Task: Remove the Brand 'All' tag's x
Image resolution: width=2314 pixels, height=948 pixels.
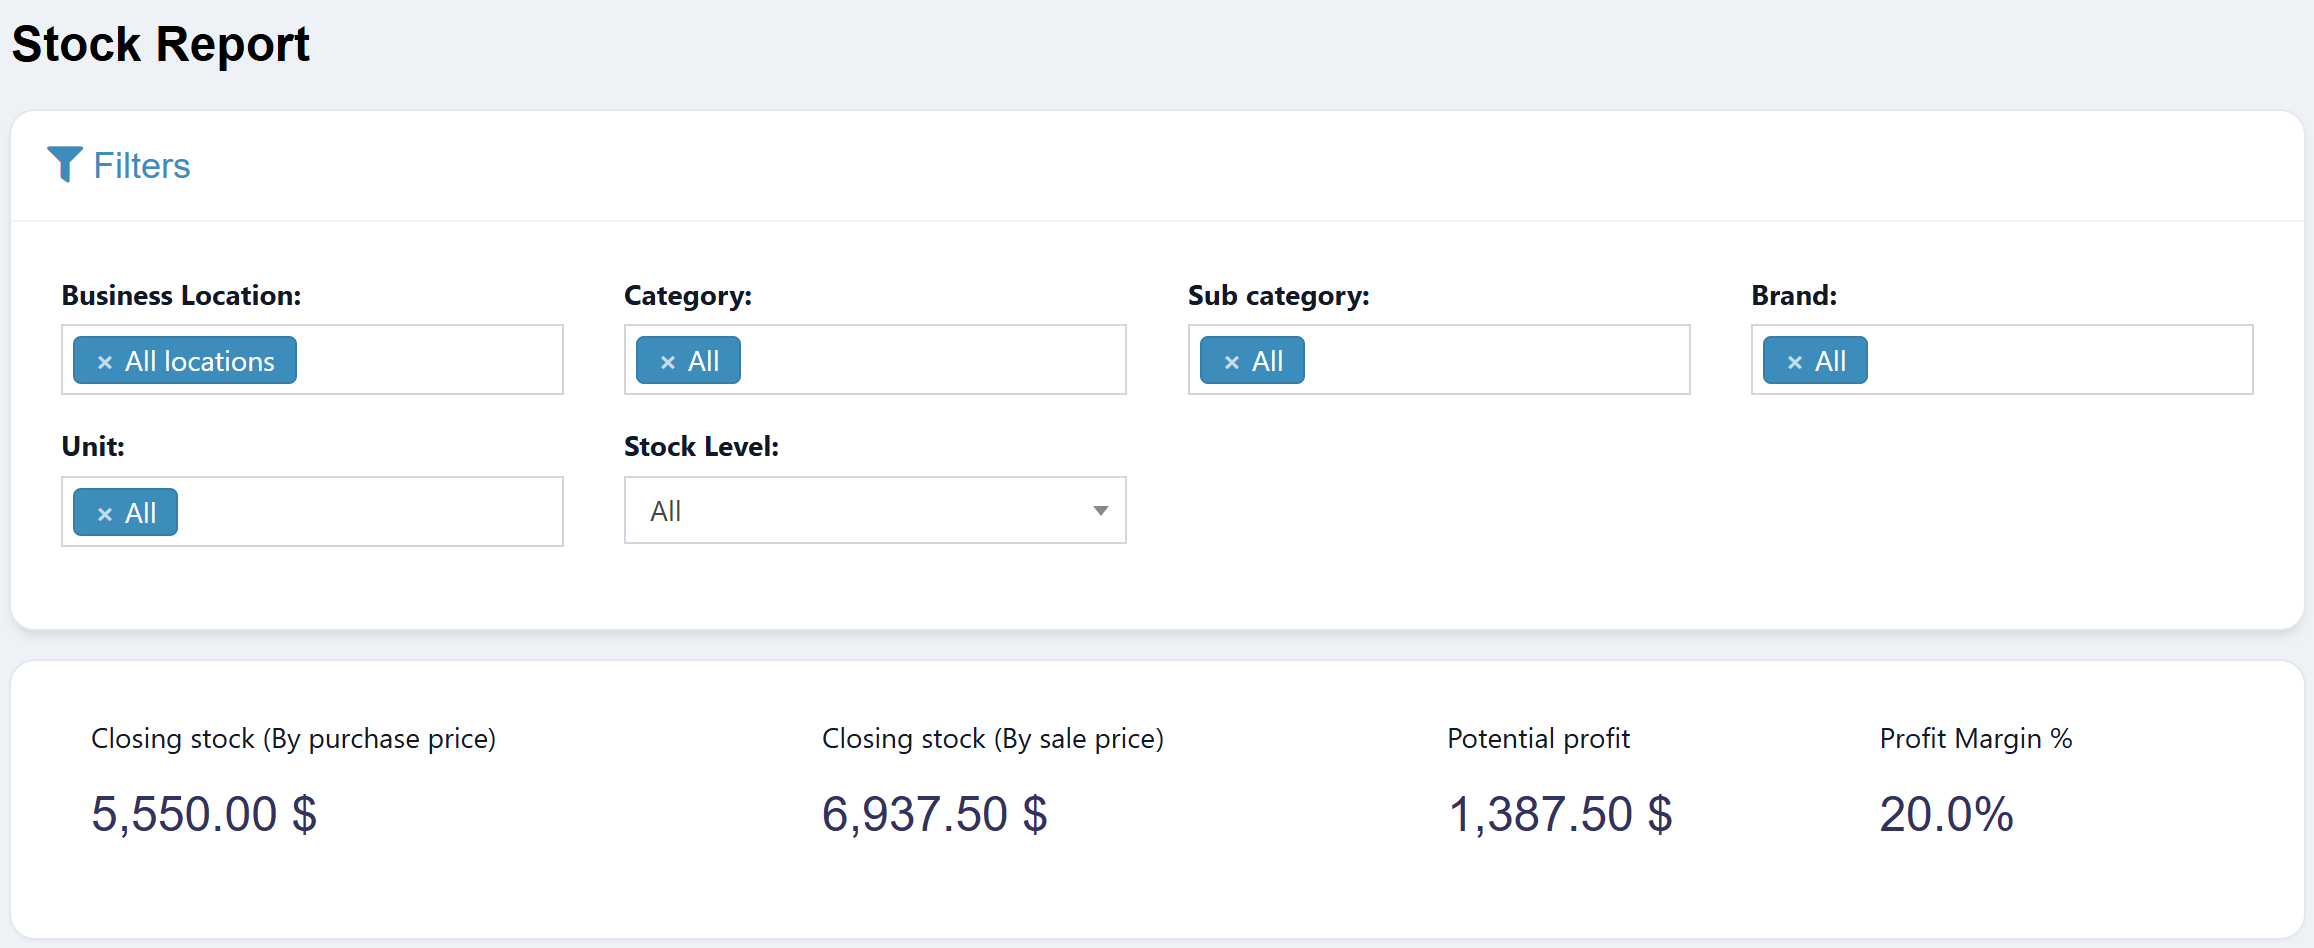Action: coord(1795,362)
